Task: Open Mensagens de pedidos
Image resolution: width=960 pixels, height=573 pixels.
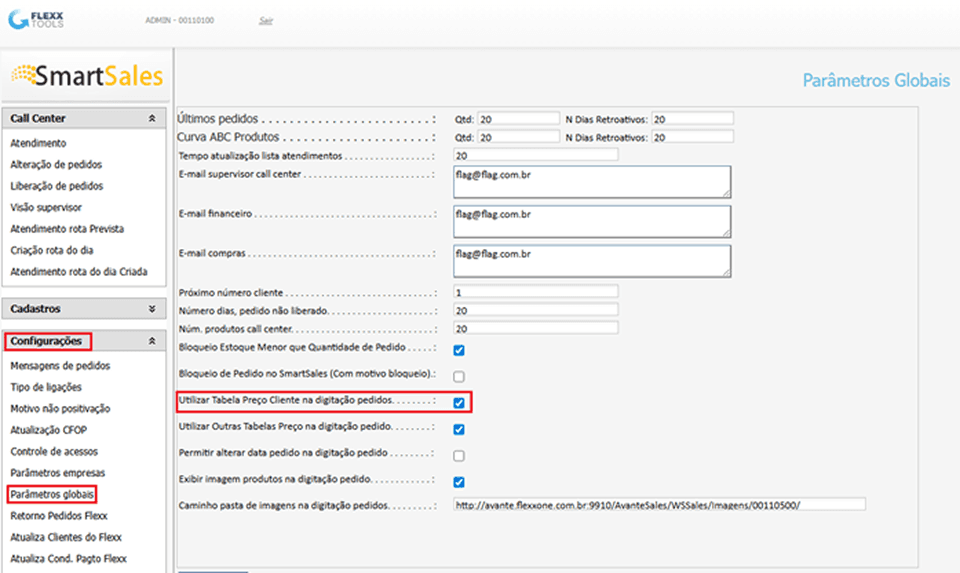Action: (60, 365)
